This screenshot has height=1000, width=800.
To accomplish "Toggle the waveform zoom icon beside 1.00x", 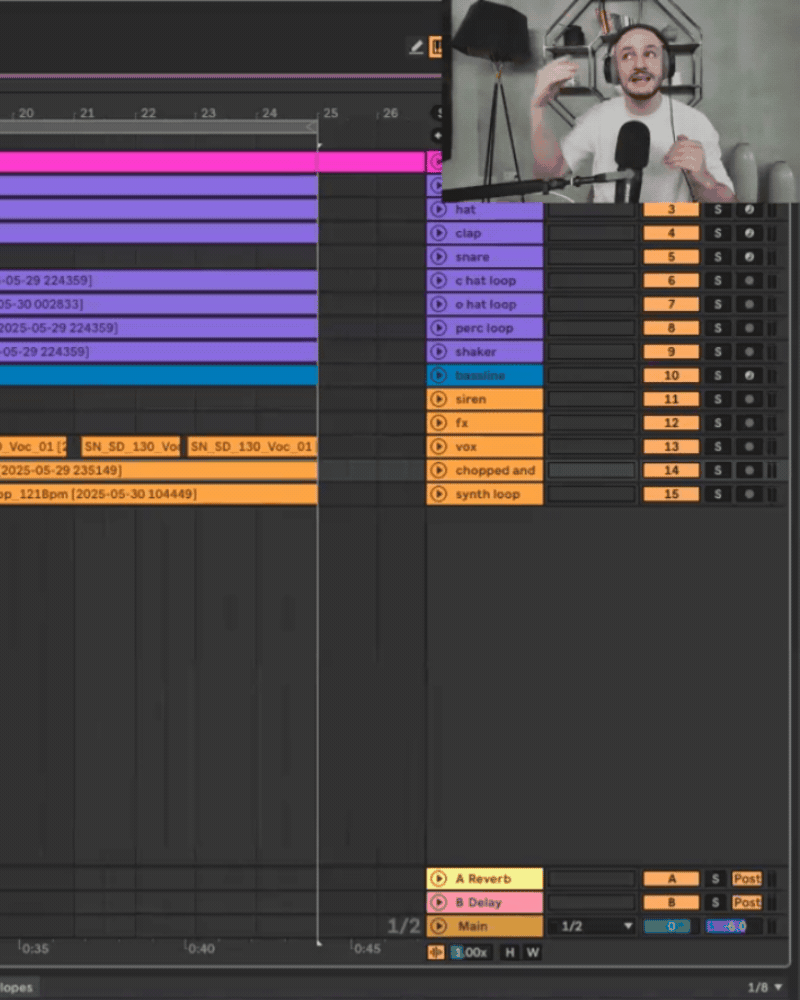I will 436,953.
